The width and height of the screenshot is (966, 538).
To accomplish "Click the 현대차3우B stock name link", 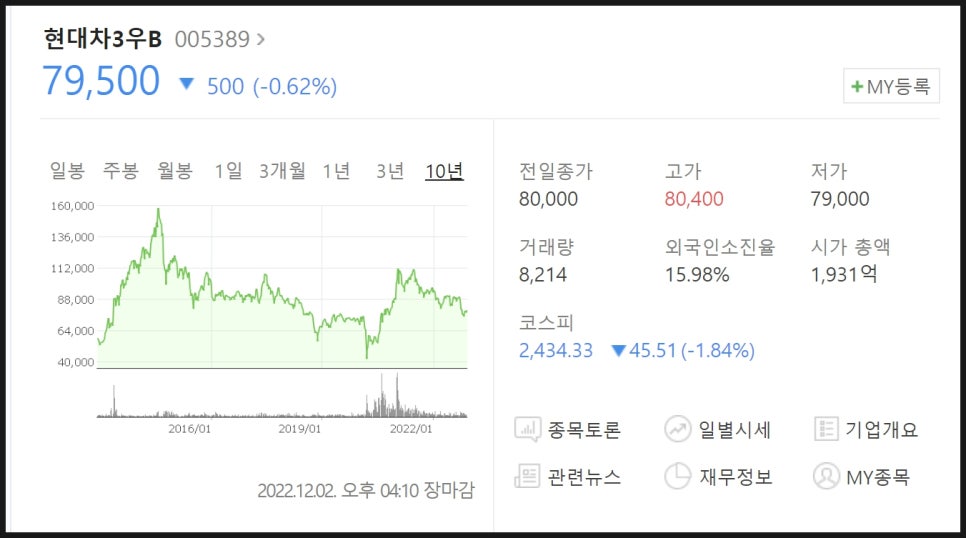I will click(x=103, y=39).
